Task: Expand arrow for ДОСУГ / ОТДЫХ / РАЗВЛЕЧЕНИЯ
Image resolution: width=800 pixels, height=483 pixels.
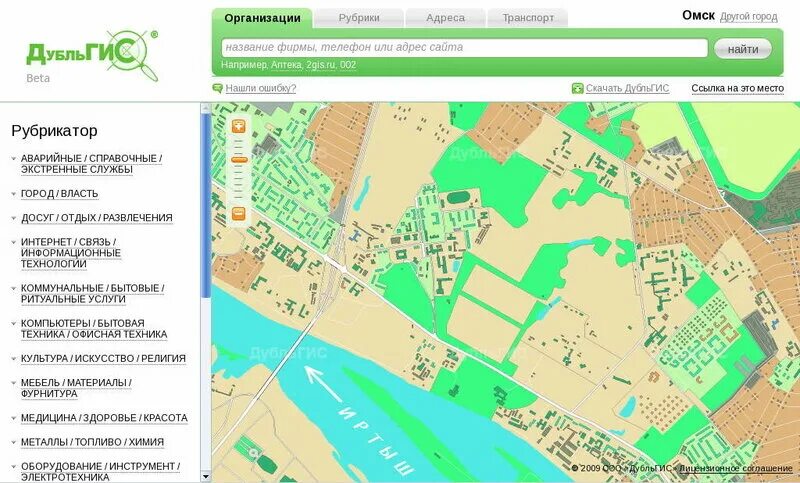Action: pyautogui.click(x=14, y=218)
